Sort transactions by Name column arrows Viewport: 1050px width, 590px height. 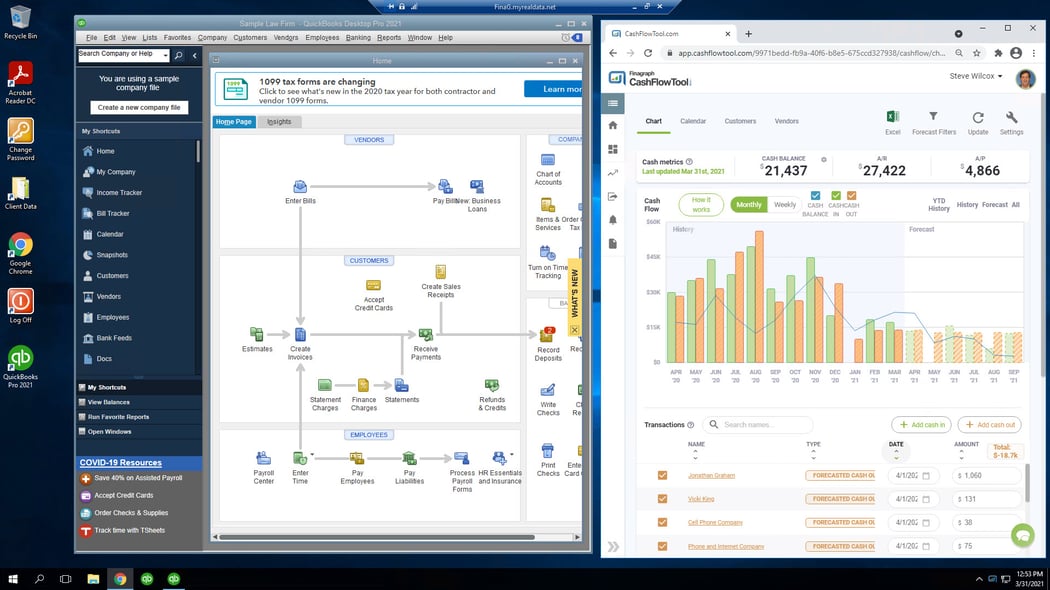pos(695,455)
